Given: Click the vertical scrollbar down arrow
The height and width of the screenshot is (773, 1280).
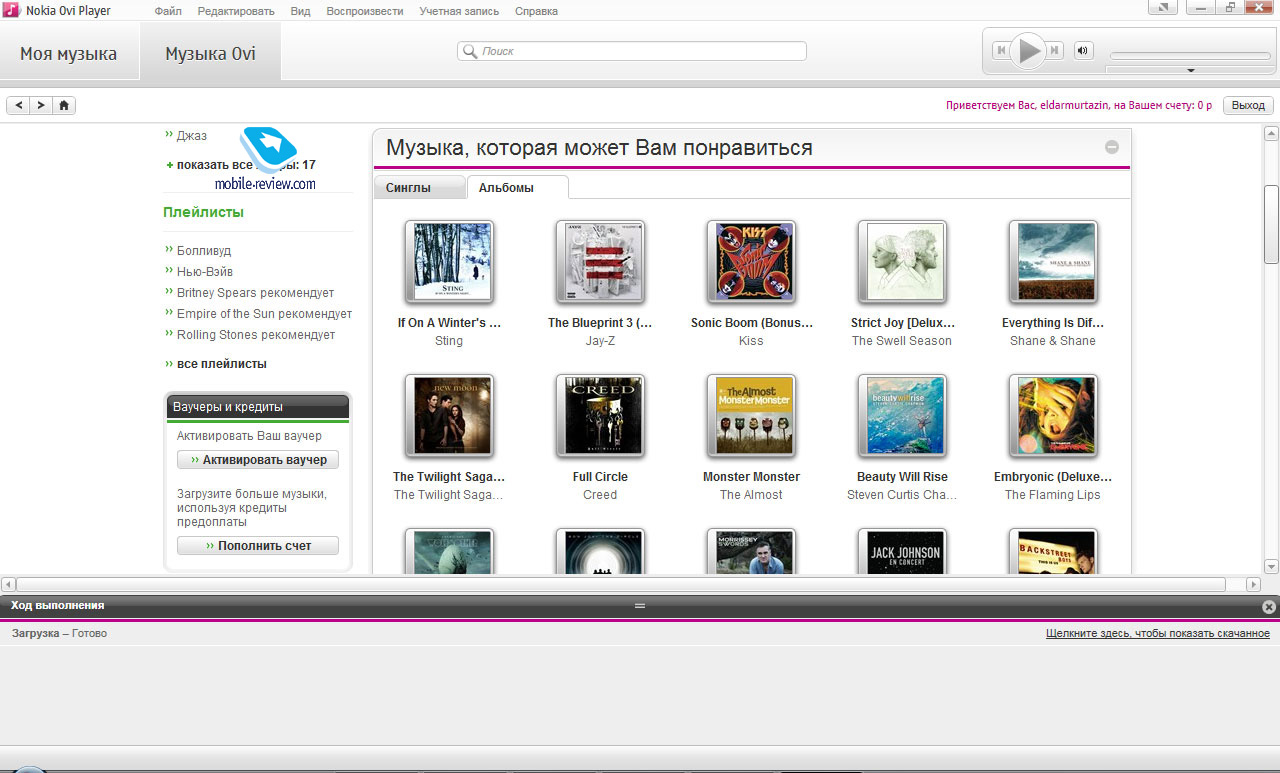Looking at the screenshot, I should pyautogui.click(x=1271, y=565).
